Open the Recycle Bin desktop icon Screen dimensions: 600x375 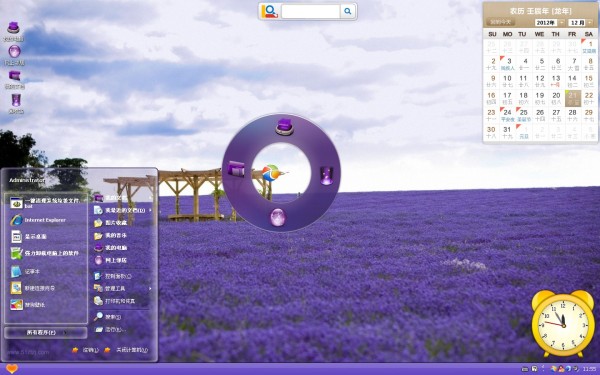click(16, 103)
